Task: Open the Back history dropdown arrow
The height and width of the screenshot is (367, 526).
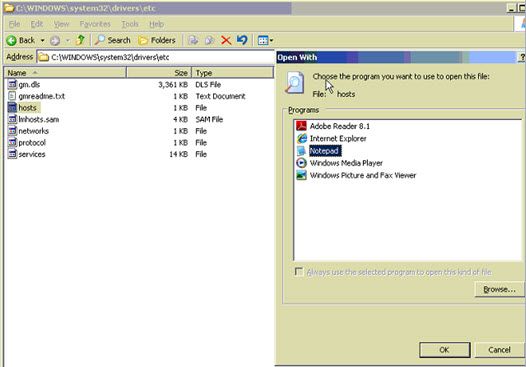Action: pos(43,41)
